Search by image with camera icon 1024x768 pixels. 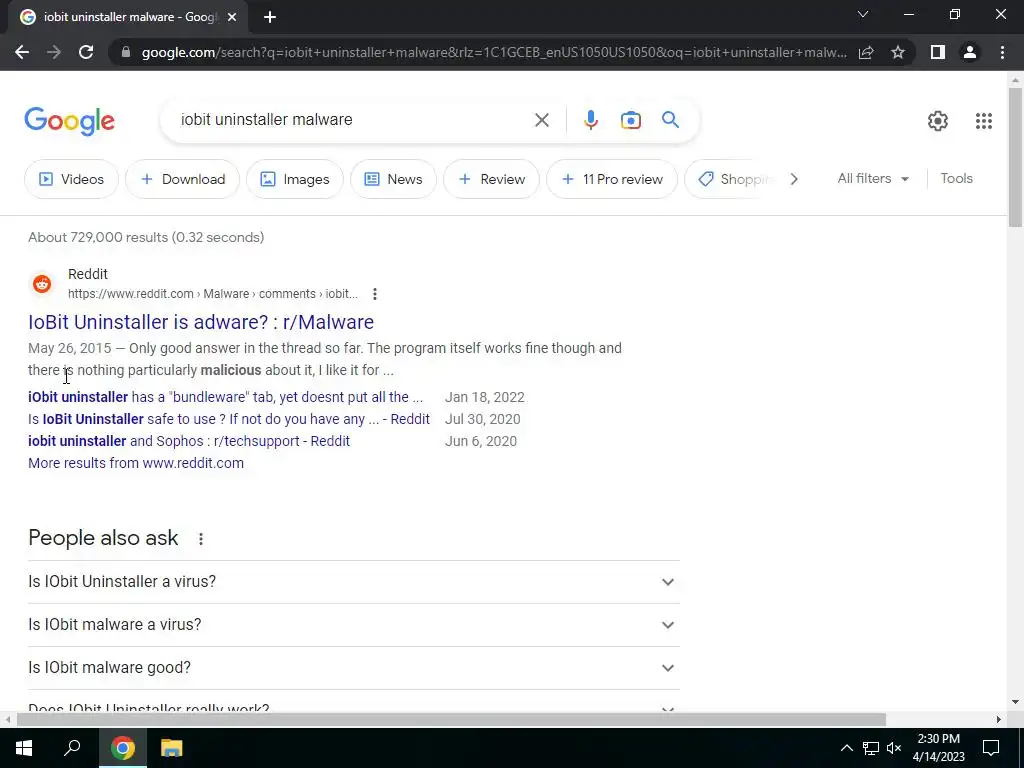pos(630,120)
